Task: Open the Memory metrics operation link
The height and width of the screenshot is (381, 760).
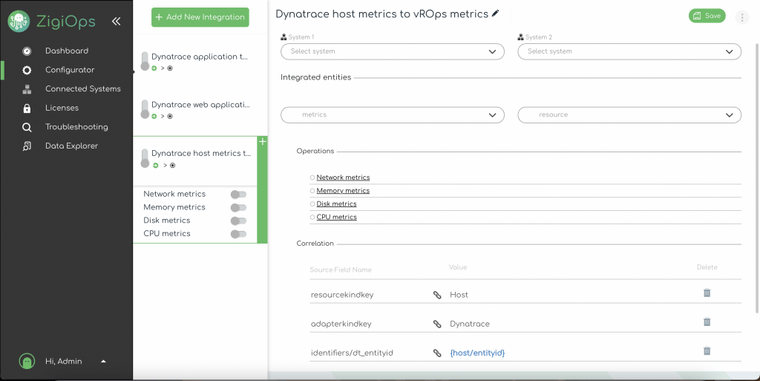Action: tap(343, 190)
